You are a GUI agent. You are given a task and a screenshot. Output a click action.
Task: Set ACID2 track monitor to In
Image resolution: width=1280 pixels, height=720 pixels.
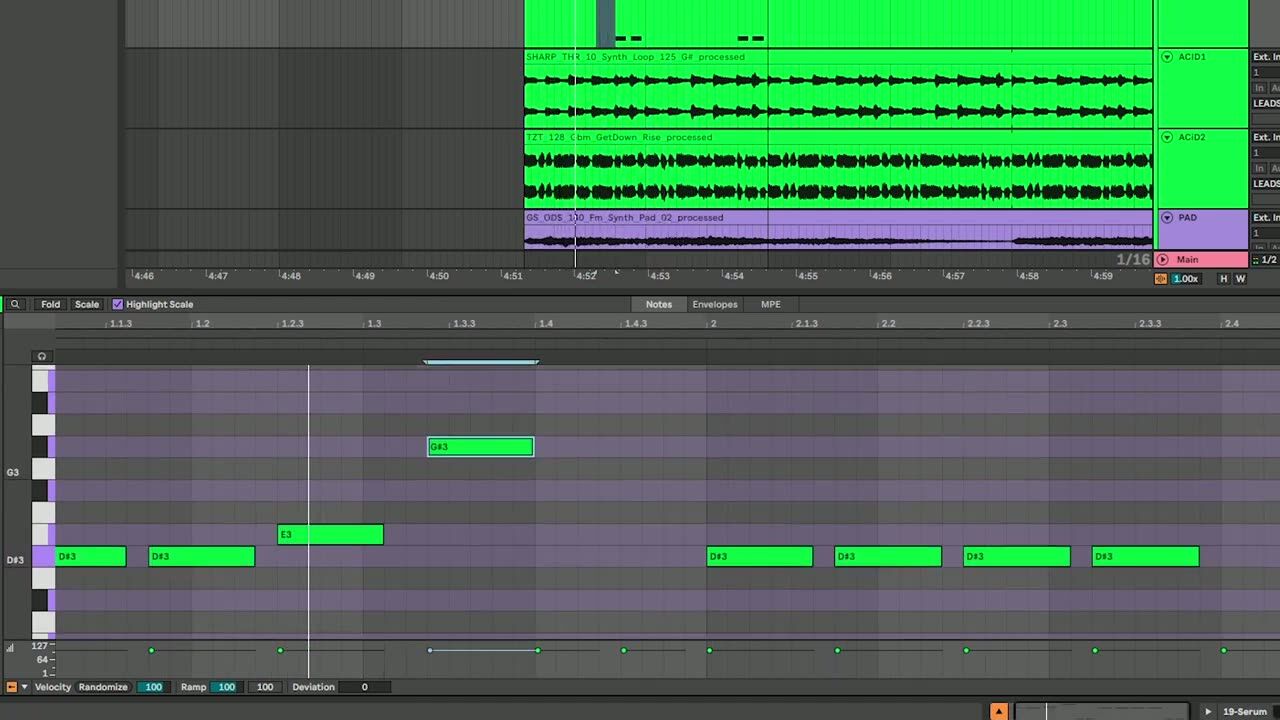1260,168
